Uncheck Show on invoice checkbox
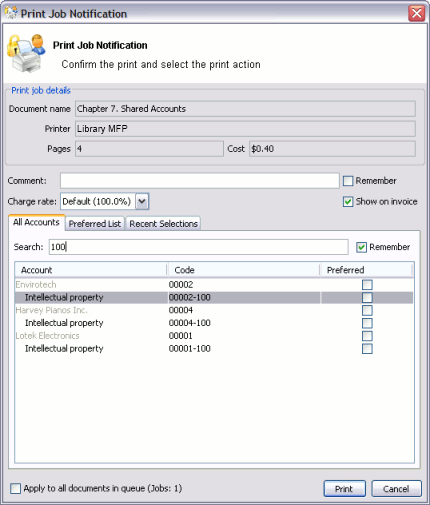The width and height of the screenshot is (430, 505). click(x=348, y=202)
